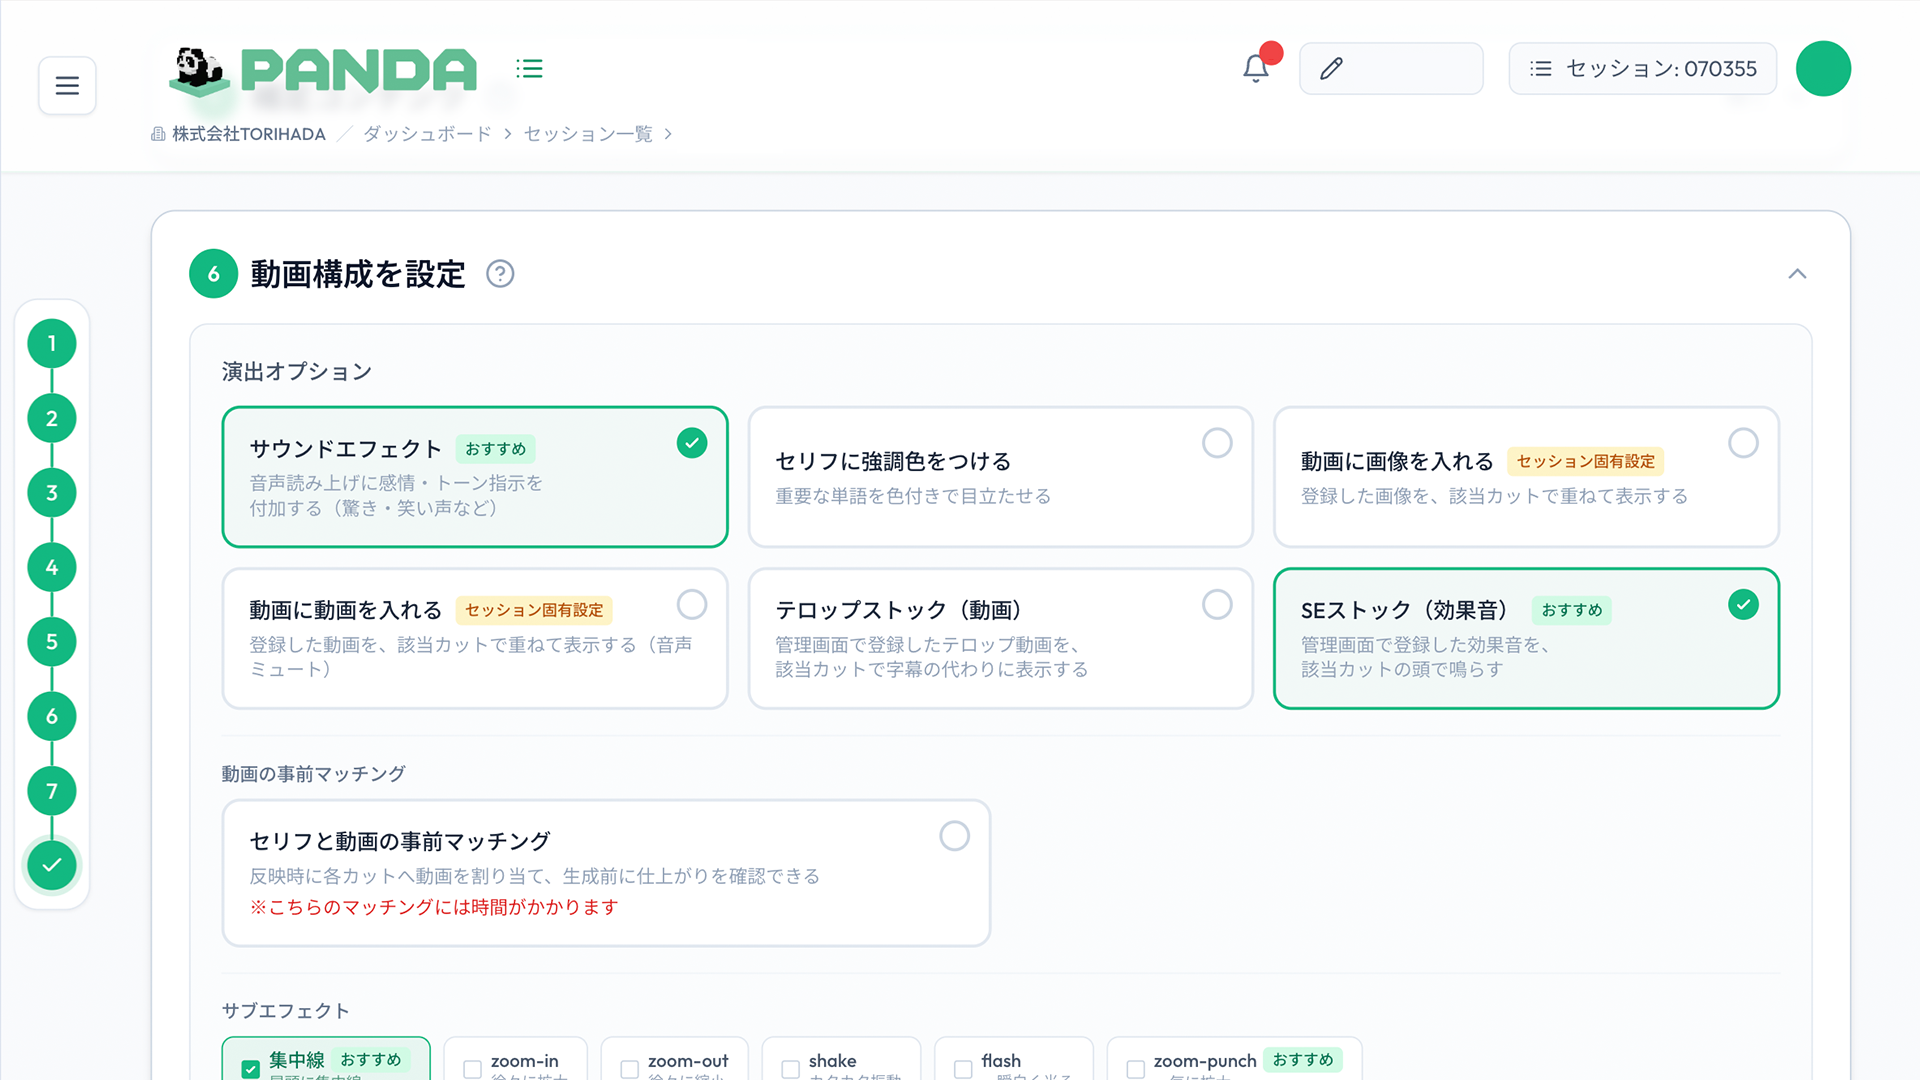This screenshot has width=1920, height=1080.
Task: Jump to step 6 in the stepper
Action: (52, 716)
